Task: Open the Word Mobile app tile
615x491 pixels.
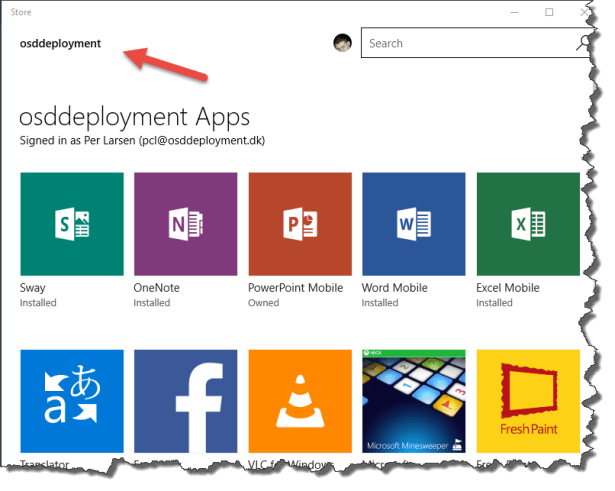Action: pos(414,224)
